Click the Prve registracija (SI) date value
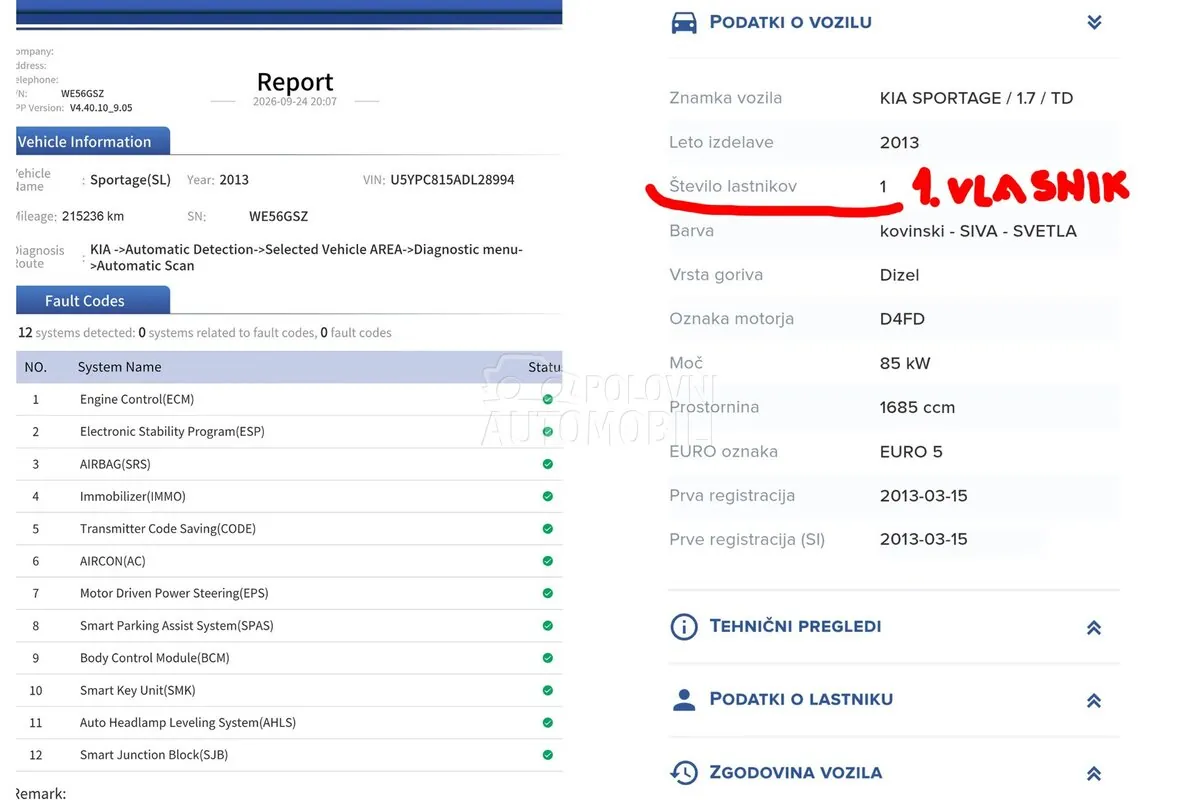The width and height of the screenshot is (1200, 800). (x=924, y=539)
